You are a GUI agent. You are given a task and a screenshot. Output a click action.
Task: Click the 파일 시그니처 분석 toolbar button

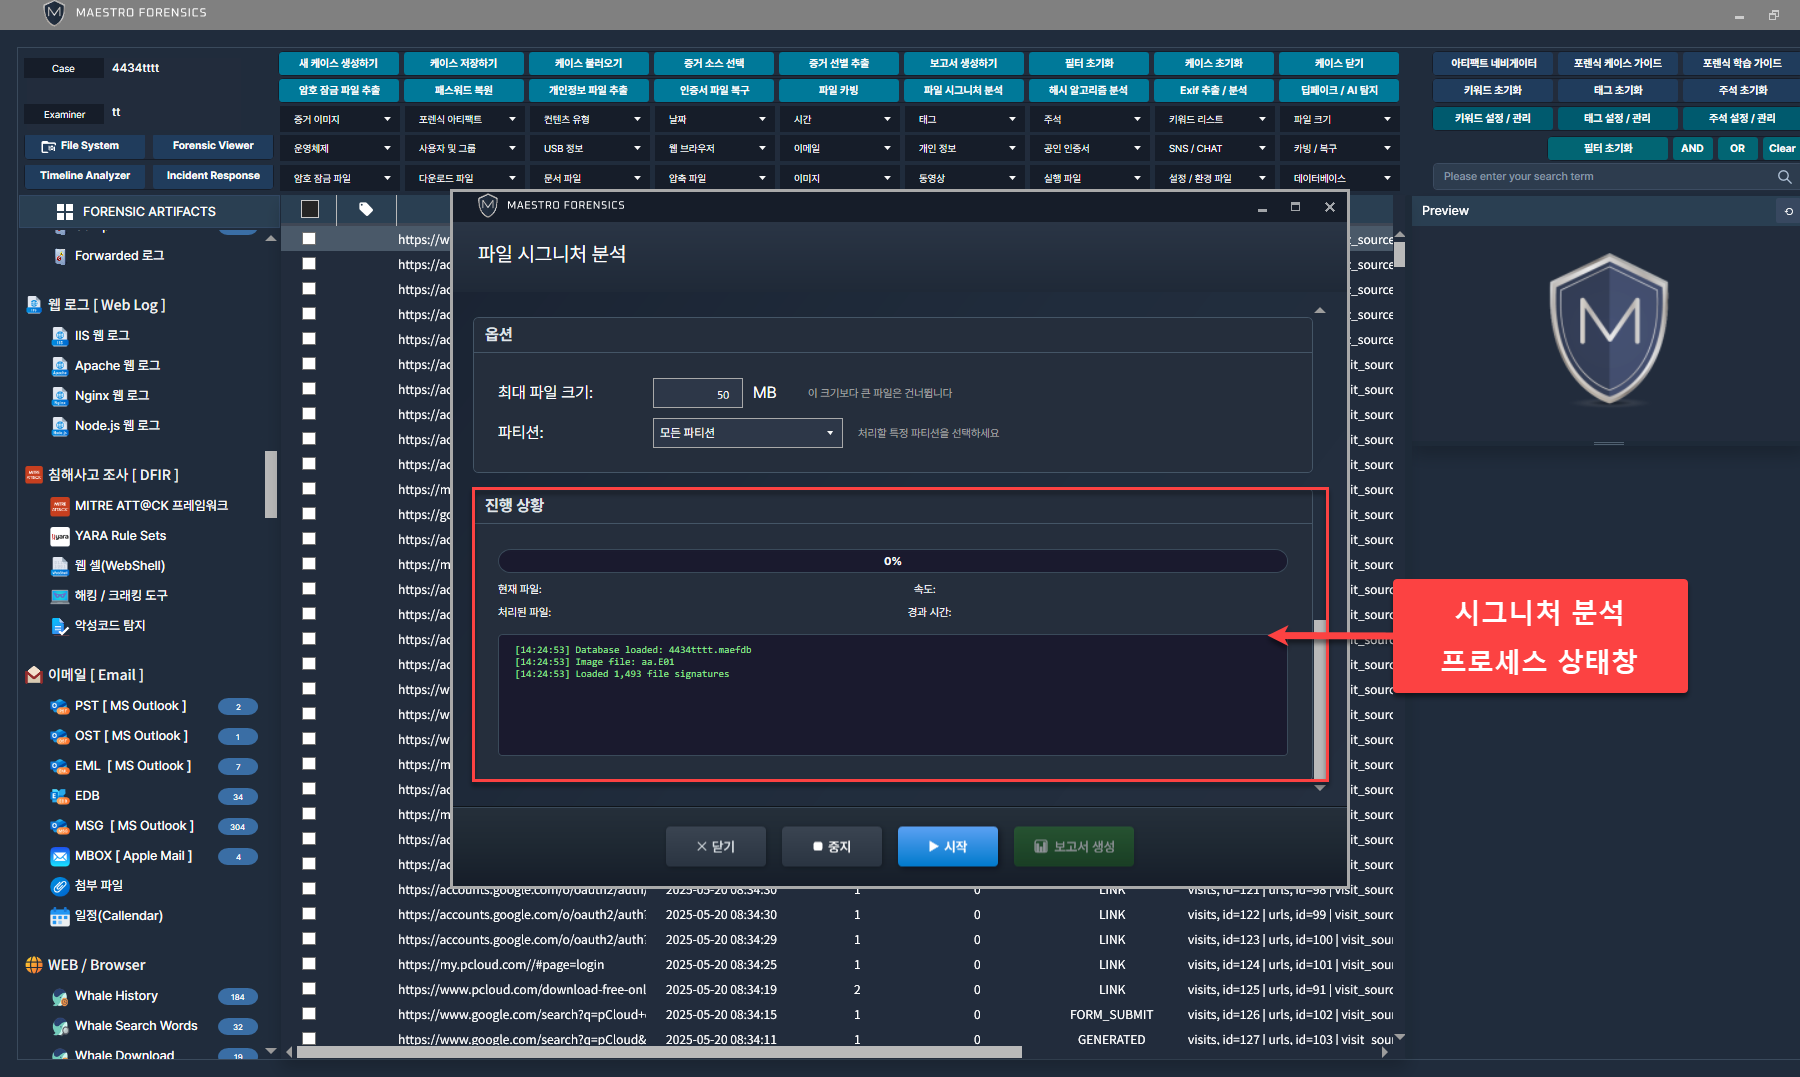tap(963, 90)
